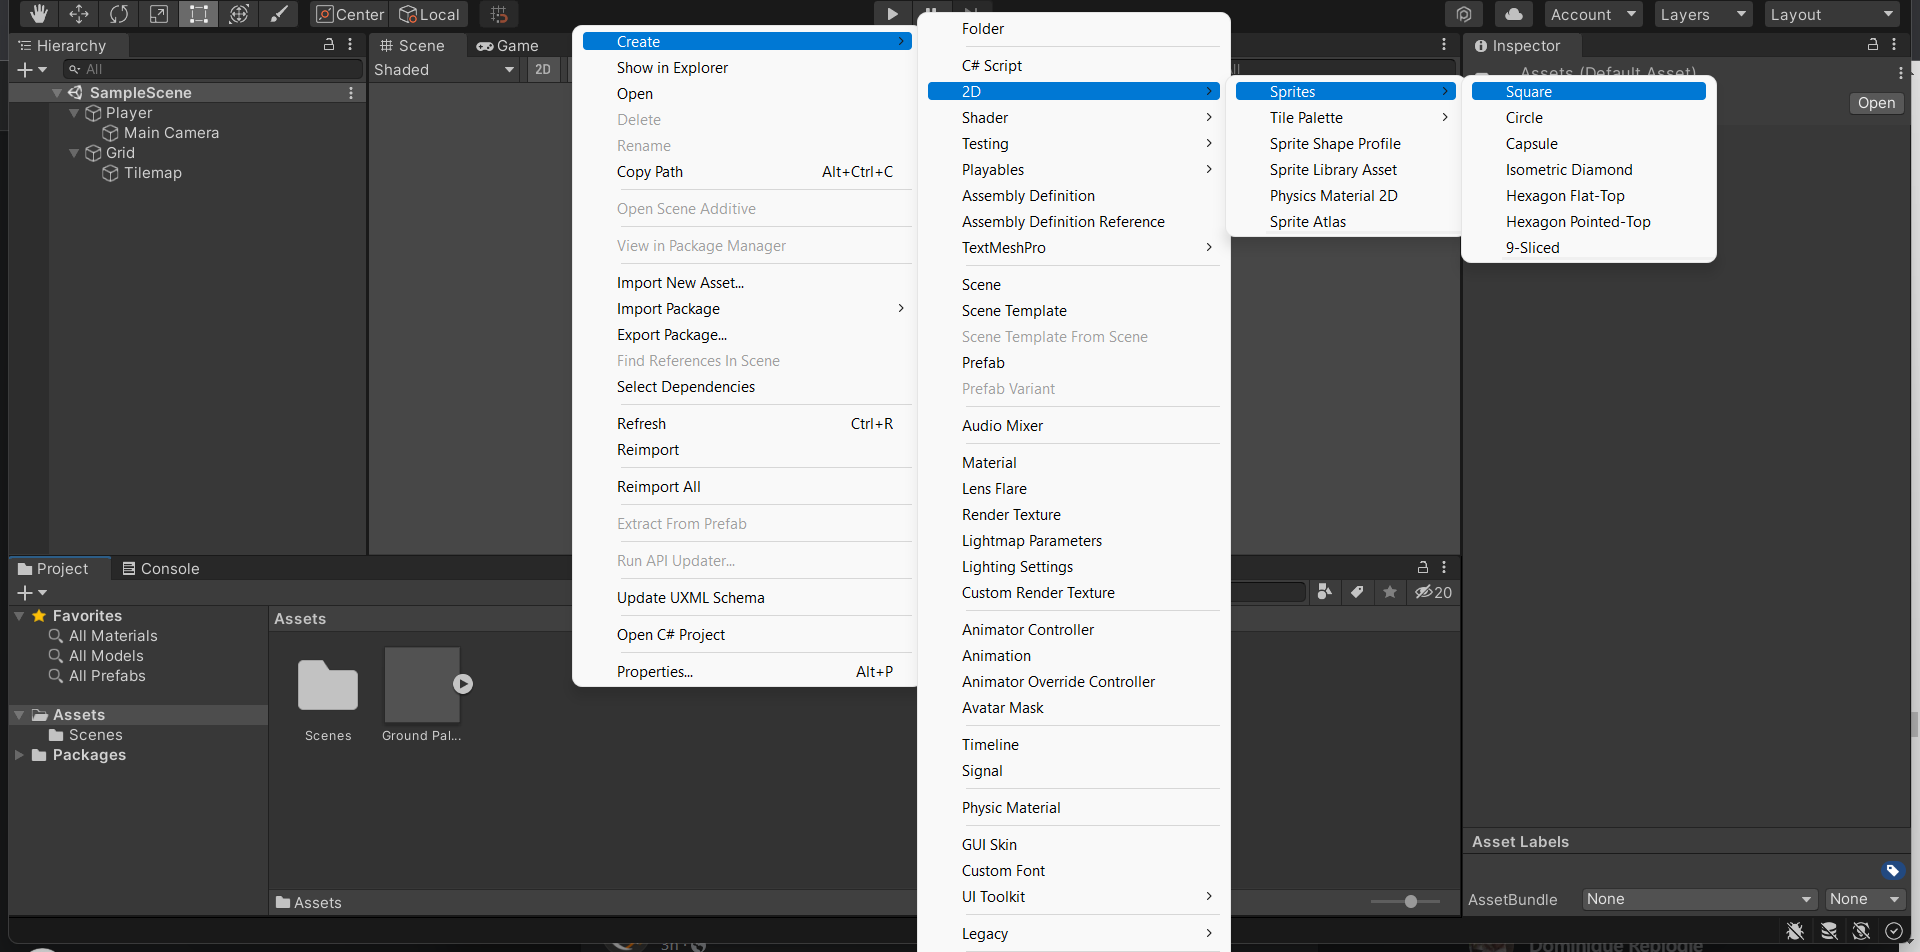Collapse the Favorites section
1920x952 pixels.
(19, 616)
